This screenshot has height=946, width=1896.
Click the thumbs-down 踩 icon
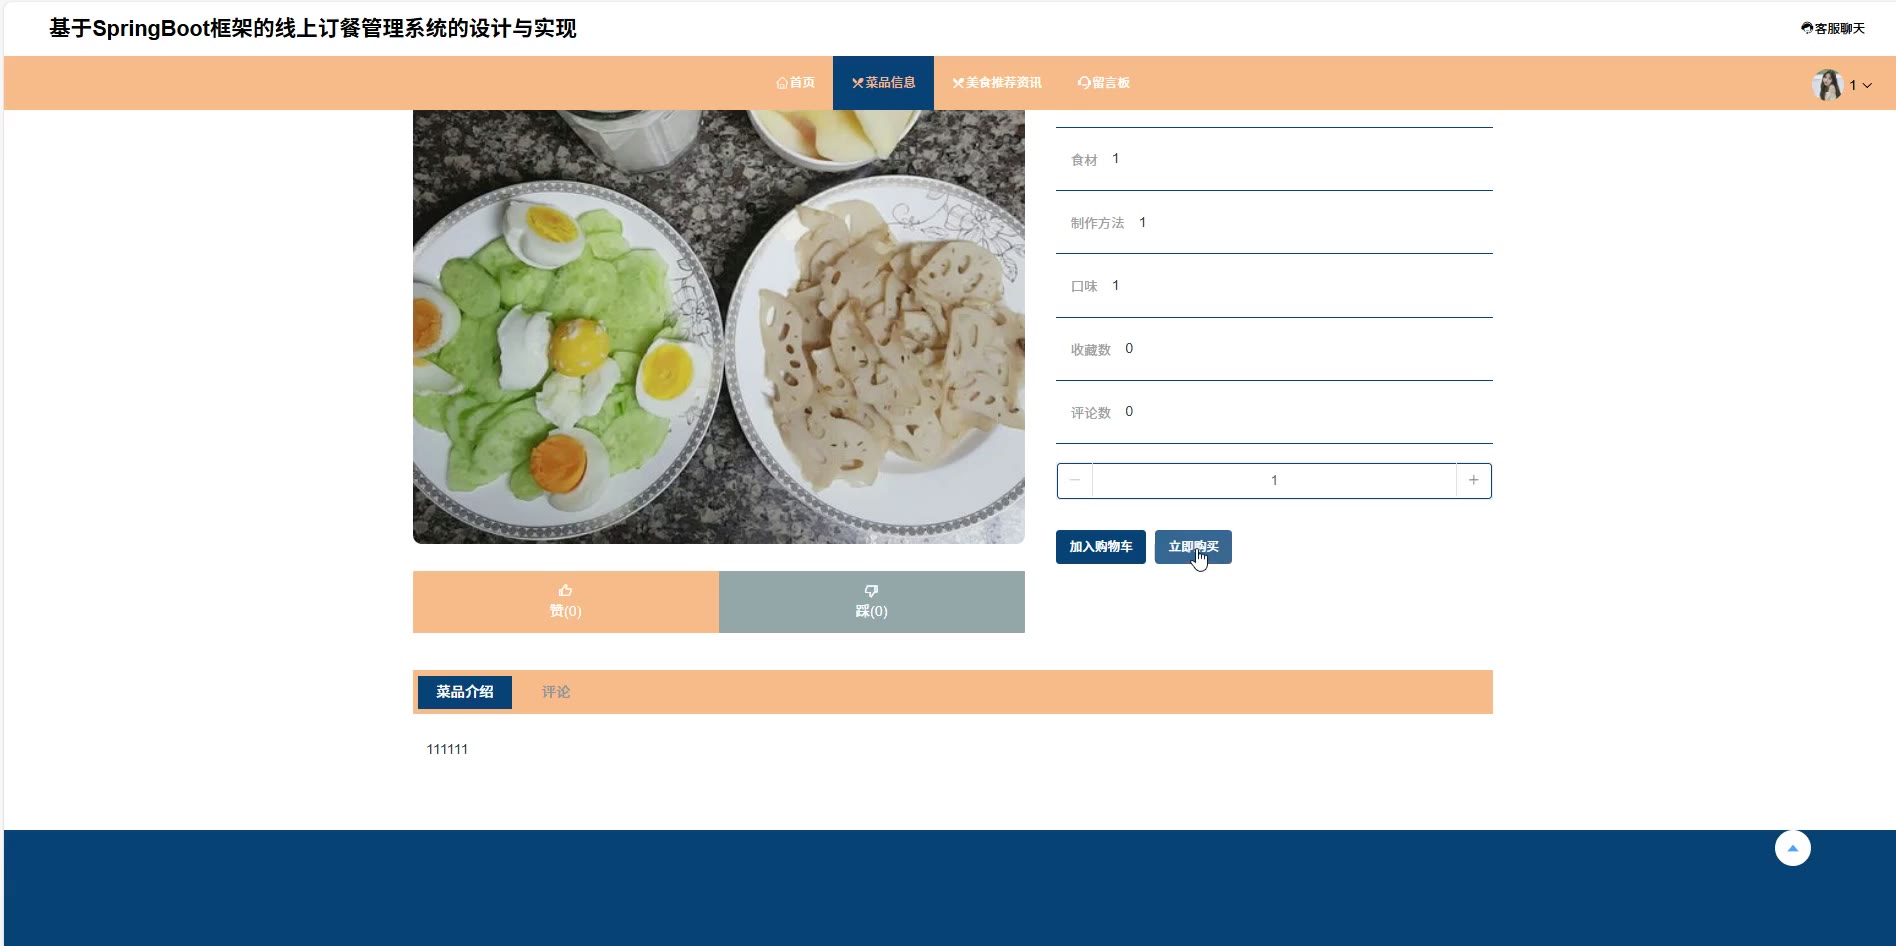pyautogui.click(x=871, y=591)
